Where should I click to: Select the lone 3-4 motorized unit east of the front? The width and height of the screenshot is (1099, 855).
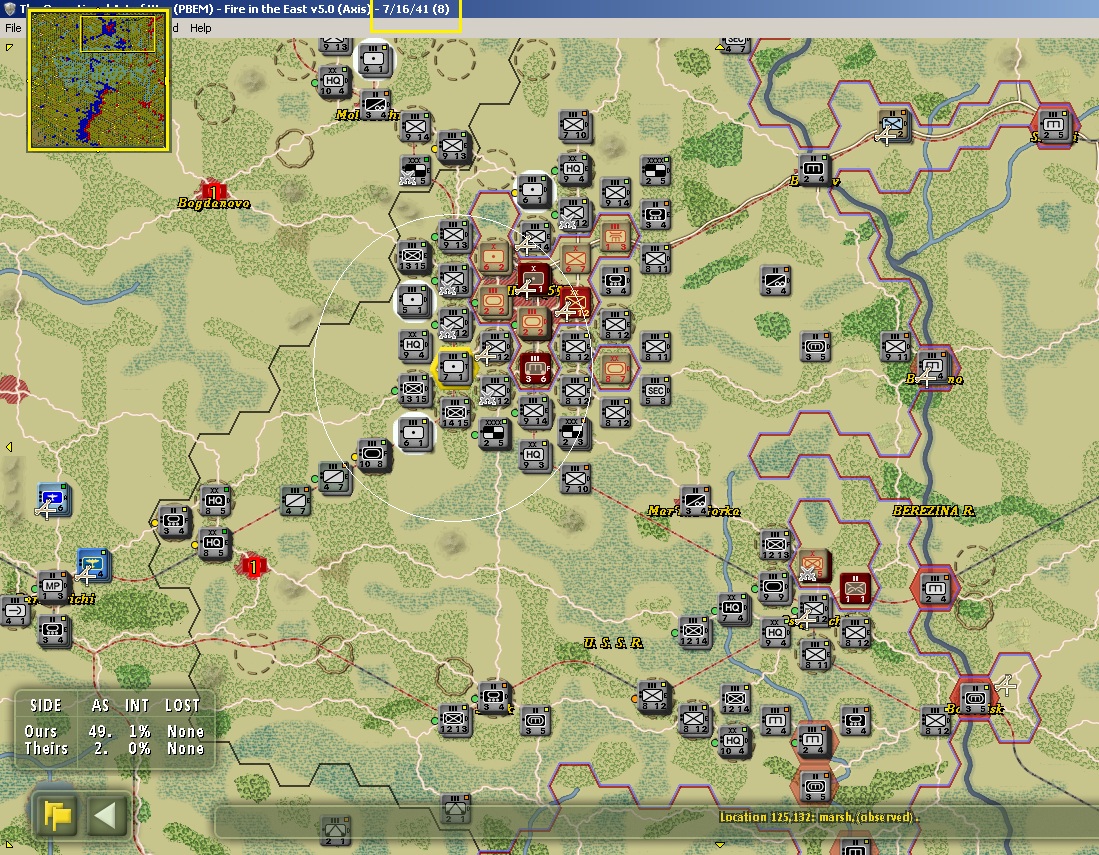pyautogui.click(x=774, y=280)
